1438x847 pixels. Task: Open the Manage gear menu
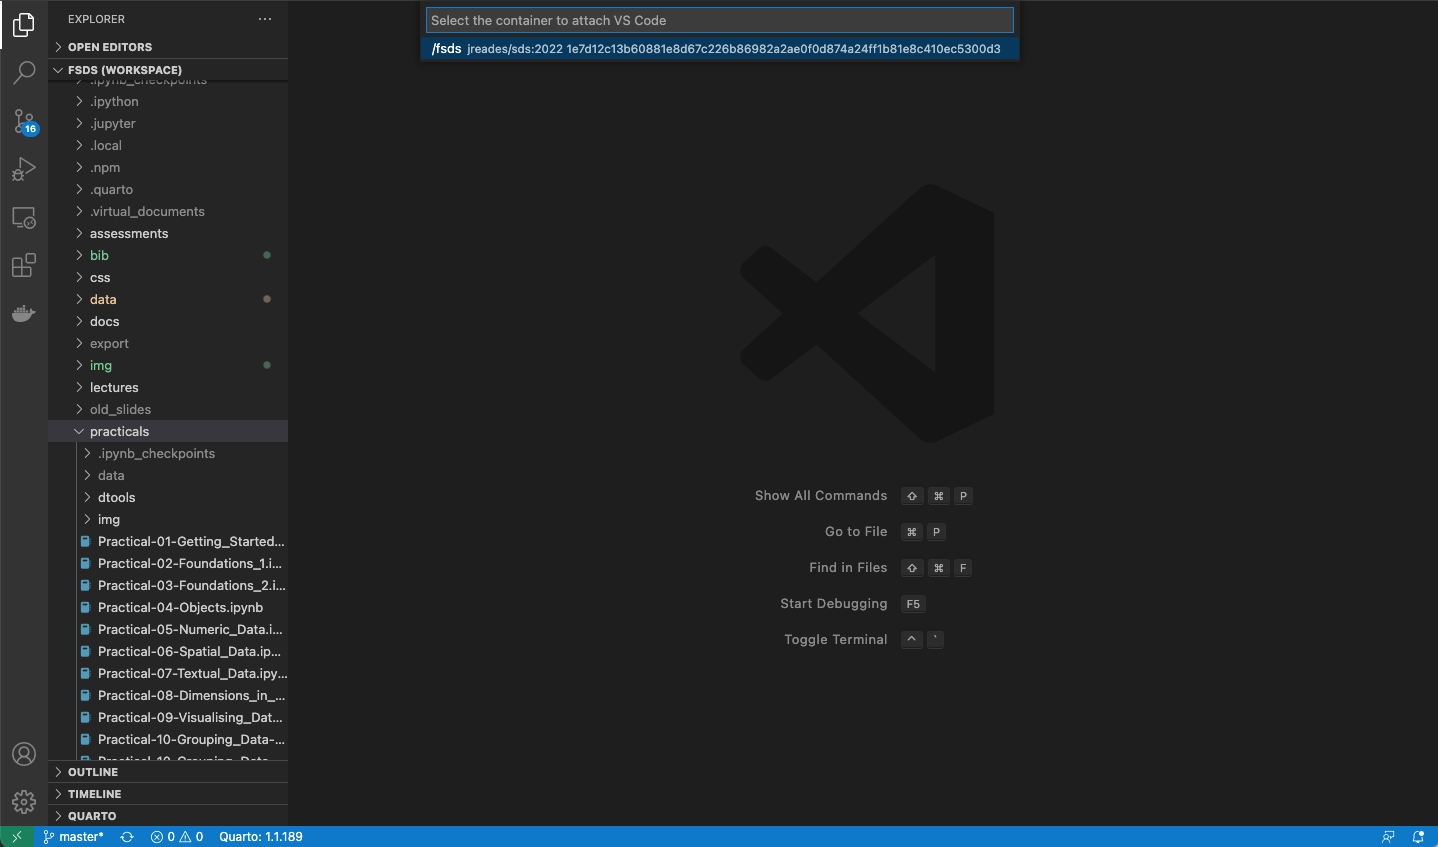(24, 802)
